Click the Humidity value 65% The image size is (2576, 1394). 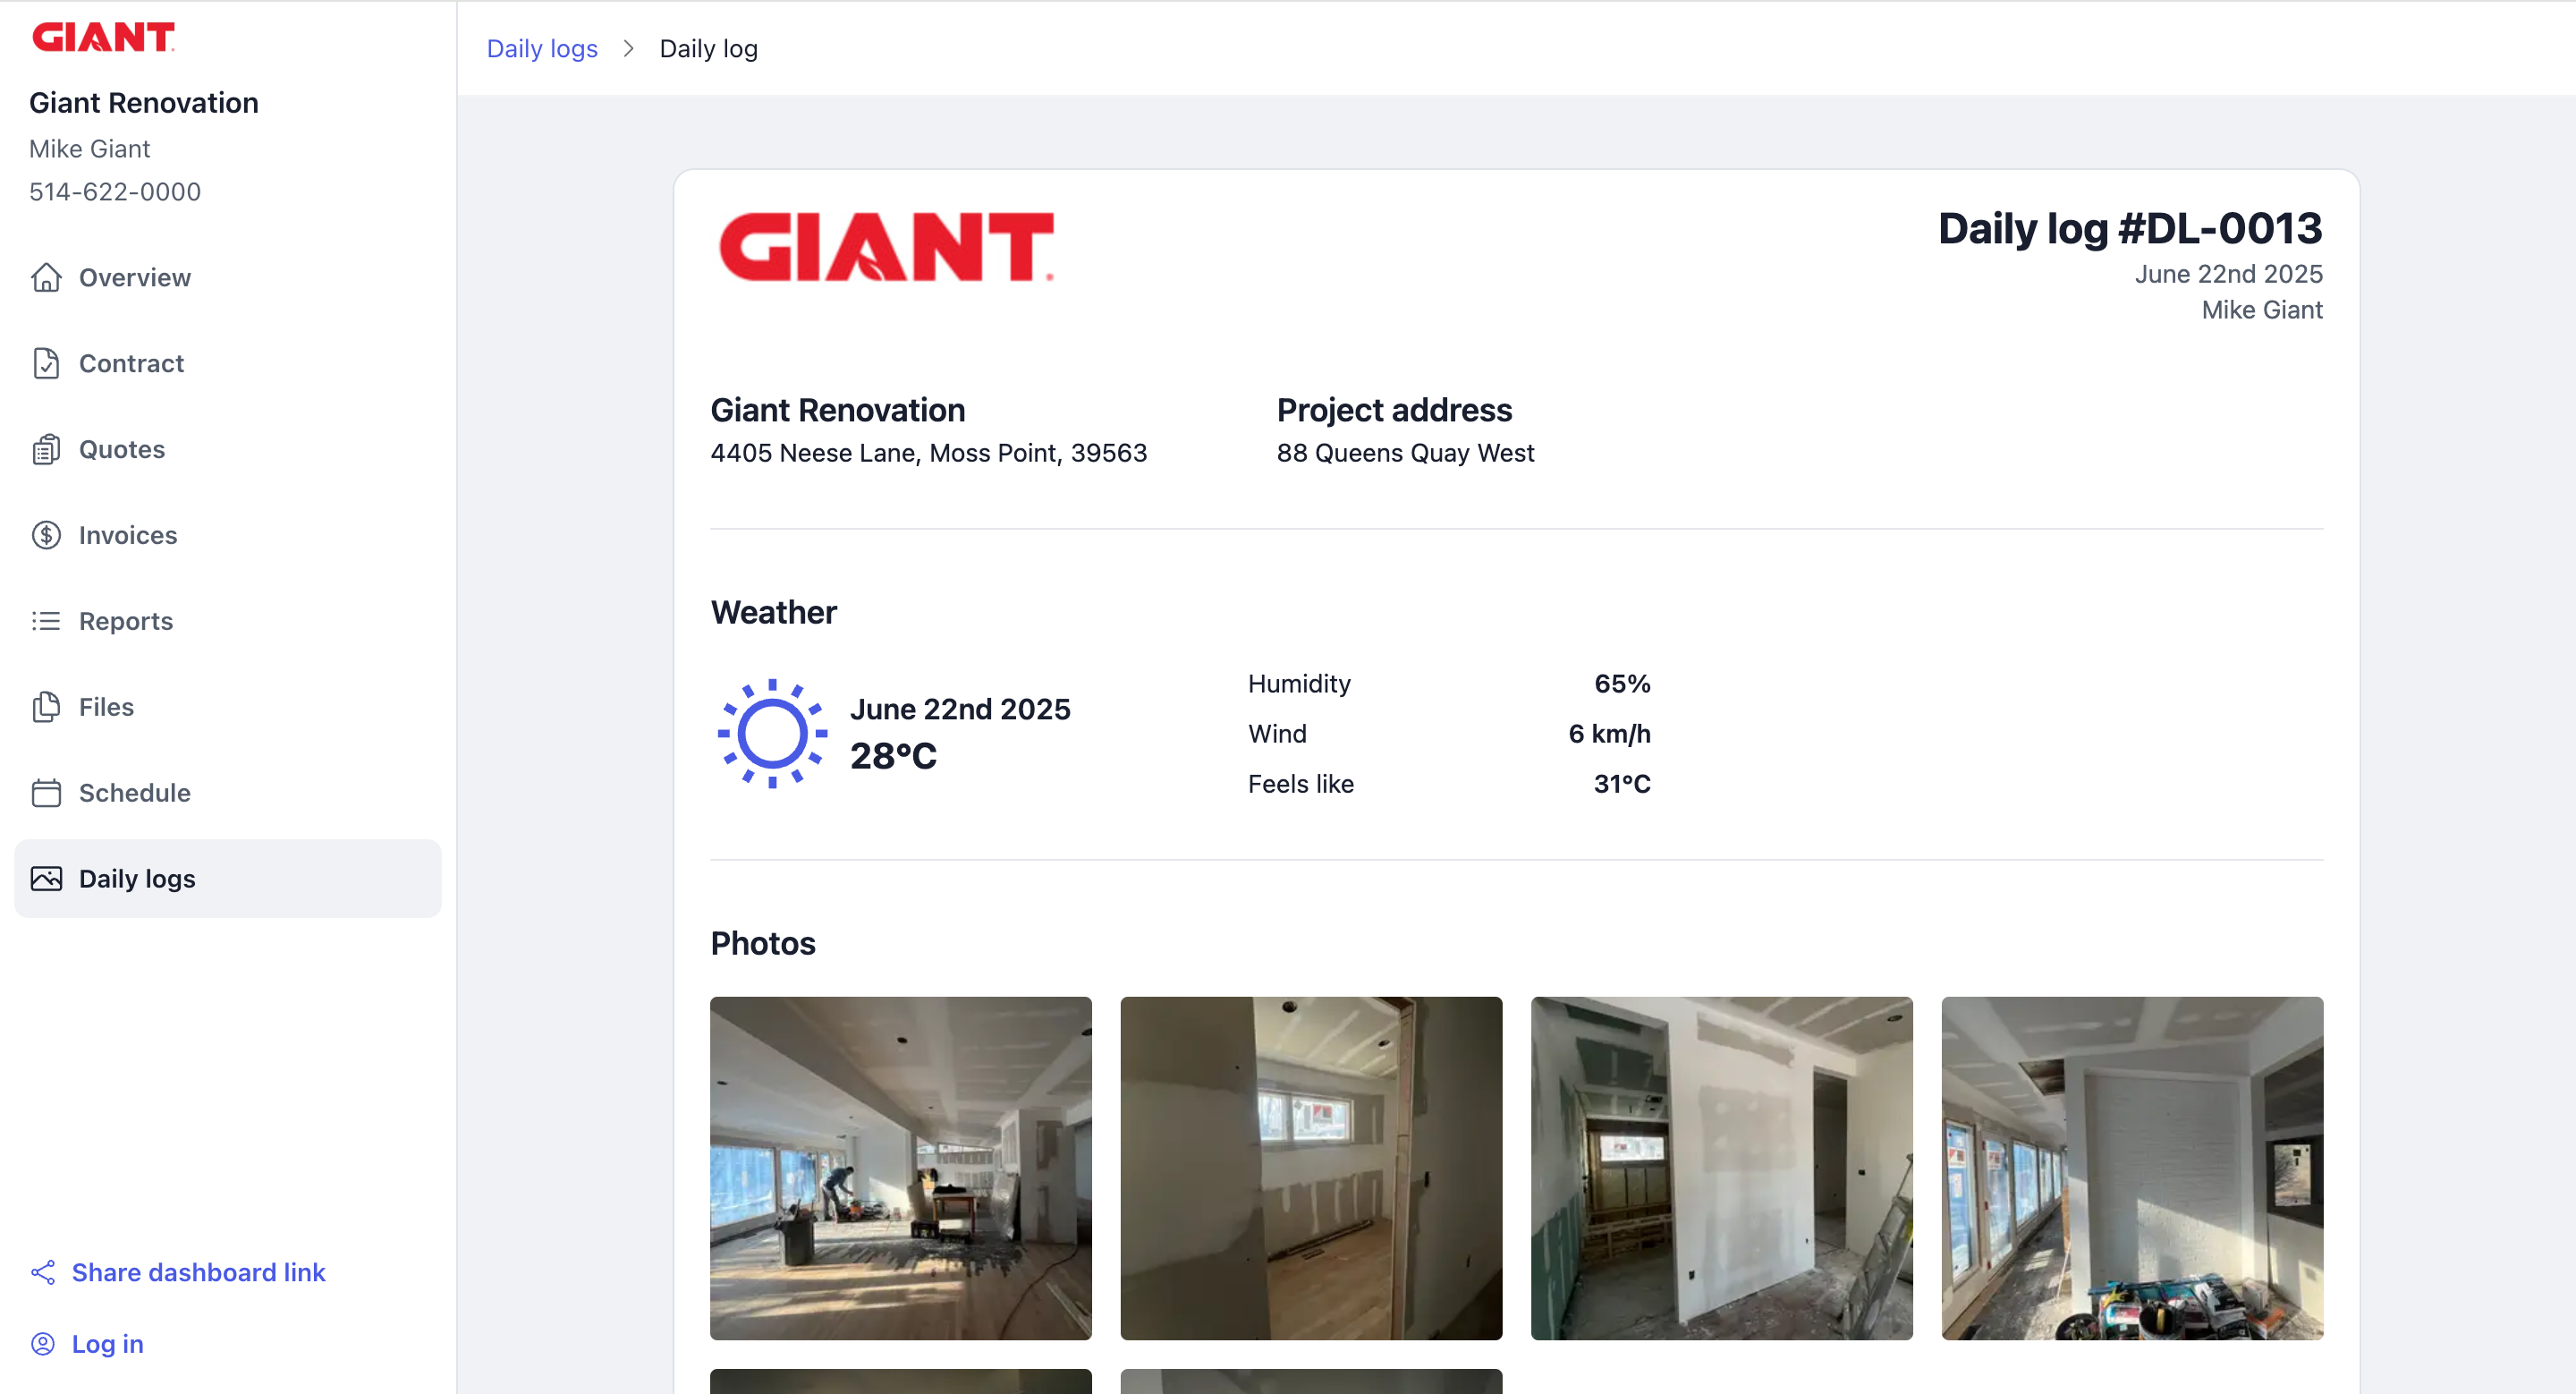[x=1622, y=684]
